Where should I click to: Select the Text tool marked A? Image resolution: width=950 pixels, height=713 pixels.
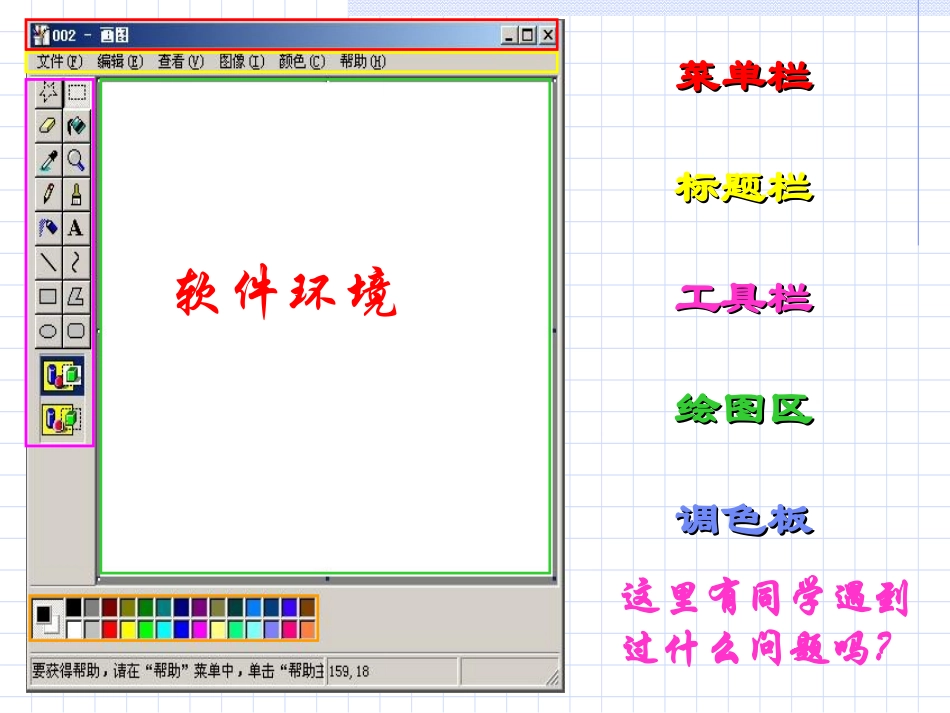(x=76, y=228)
